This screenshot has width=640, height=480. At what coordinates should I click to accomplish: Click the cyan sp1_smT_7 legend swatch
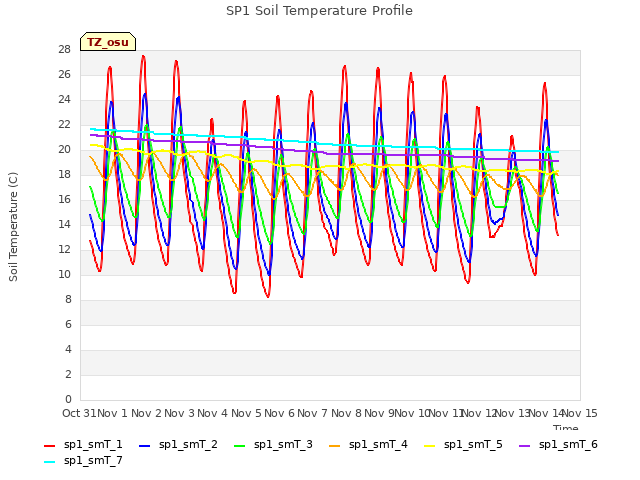point(49,462)
